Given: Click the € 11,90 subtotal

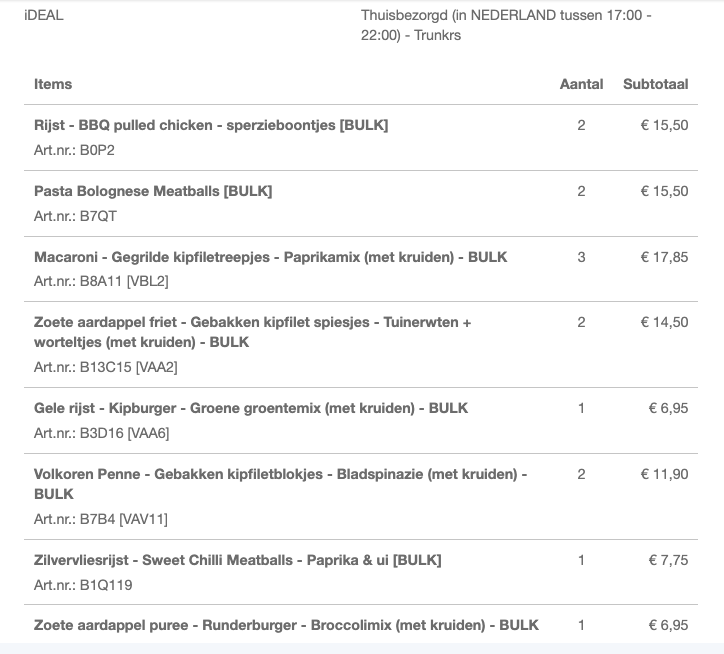Looking at the screenshot, I should coord(664,474).
